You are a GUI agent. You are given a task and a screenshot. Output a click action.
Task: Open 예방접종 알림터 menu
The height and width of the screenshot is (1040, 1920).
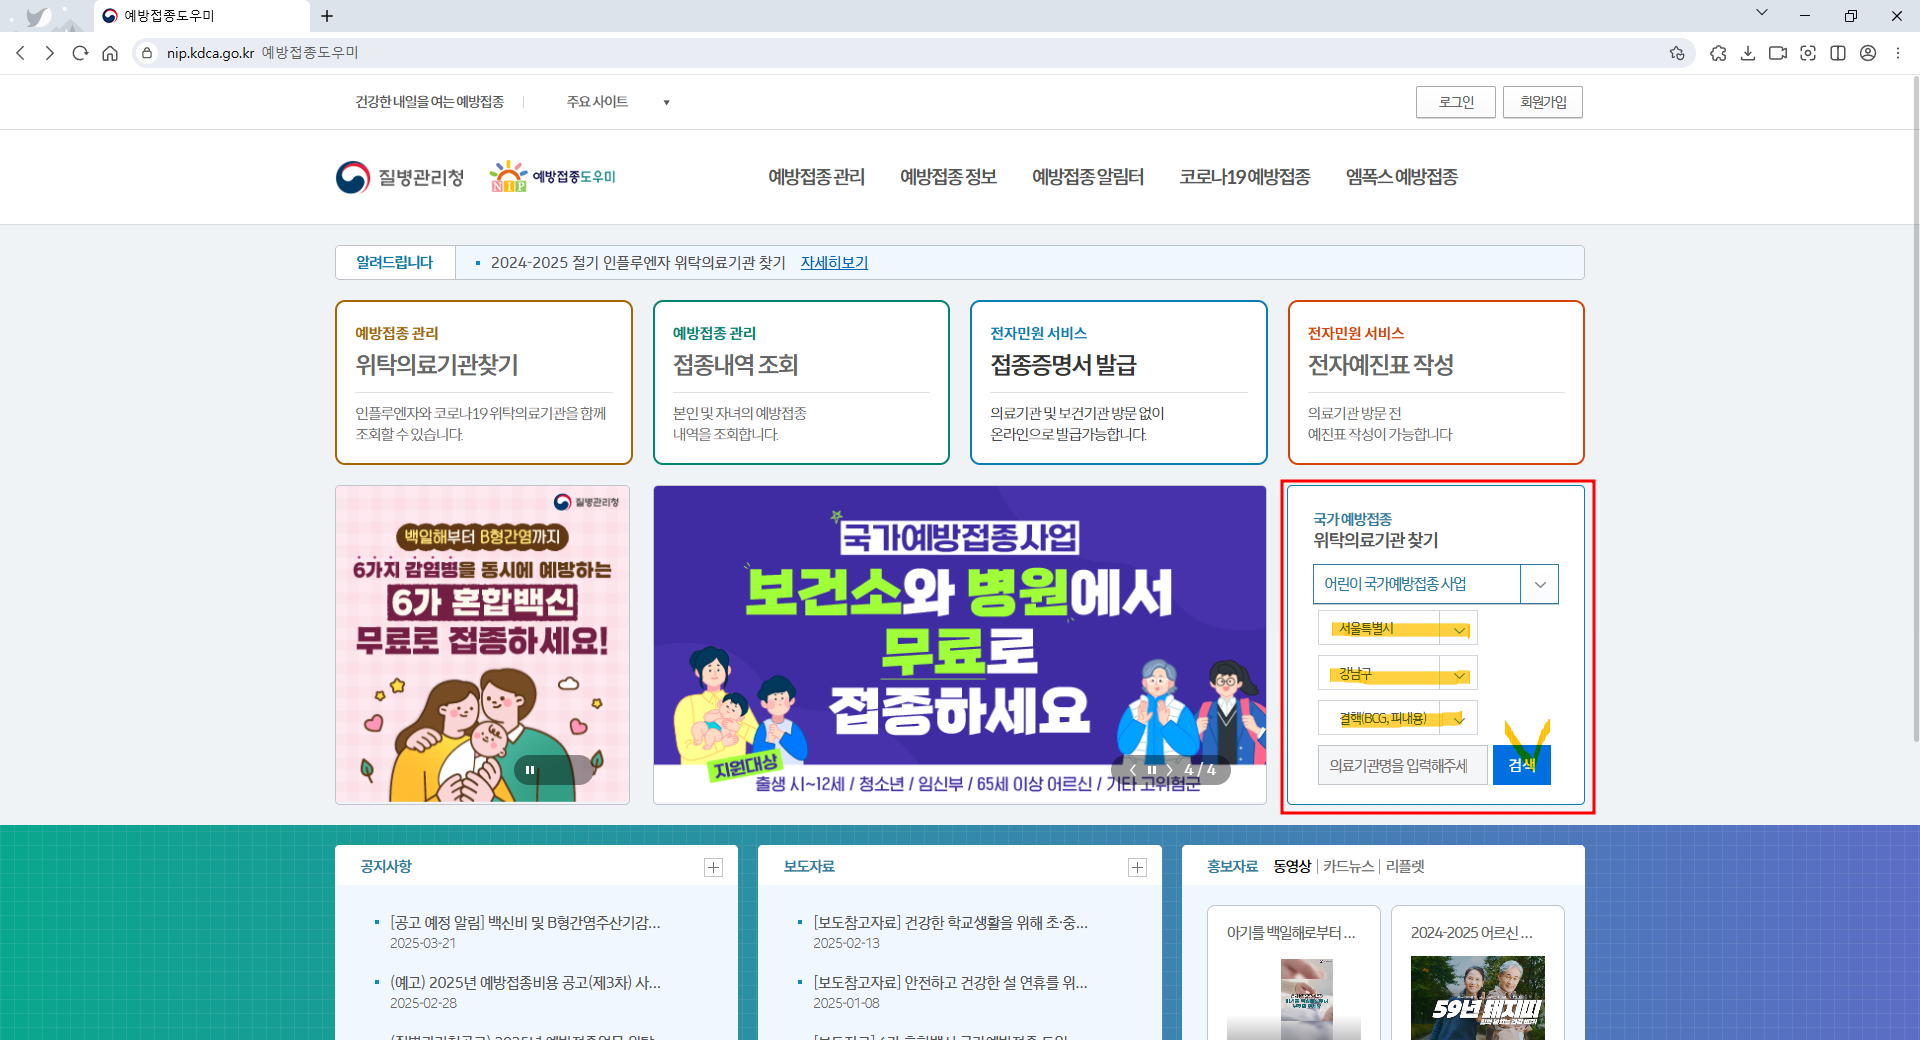[x=1088, y=177]
